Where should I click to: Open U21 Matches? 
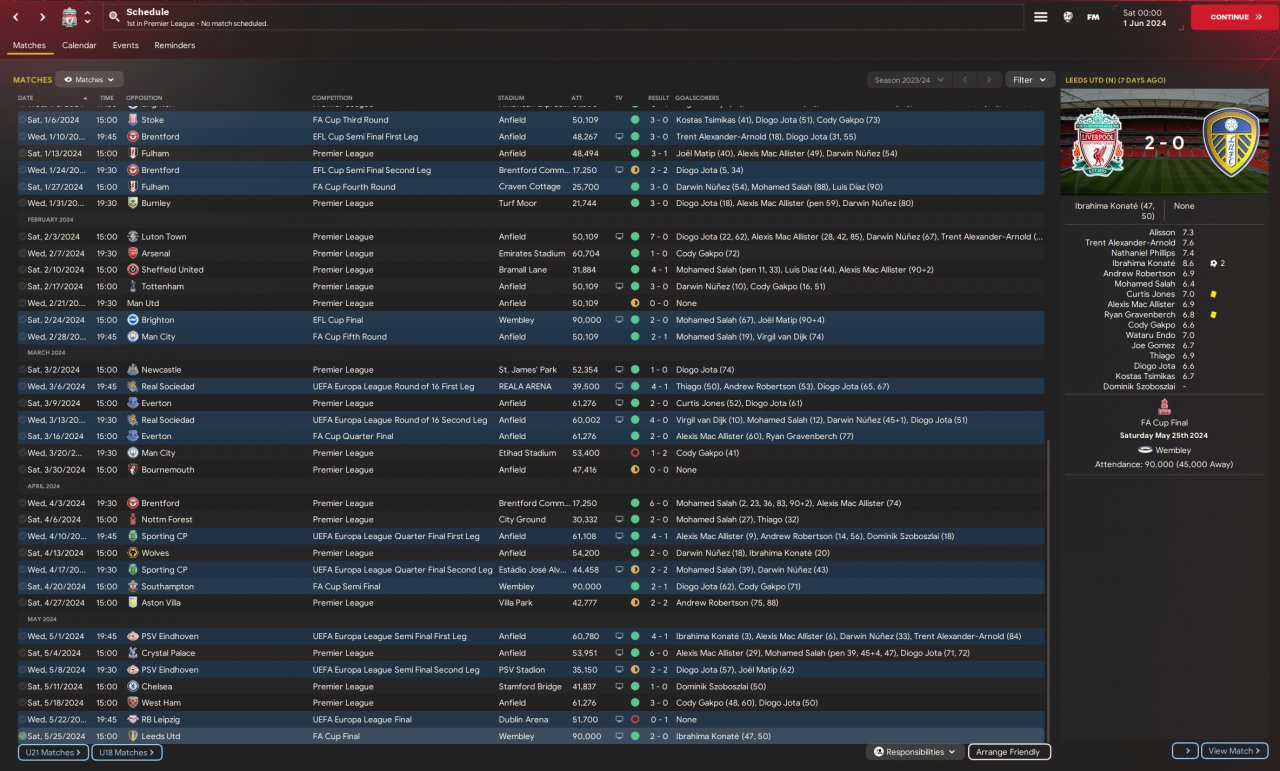point(52,752)
